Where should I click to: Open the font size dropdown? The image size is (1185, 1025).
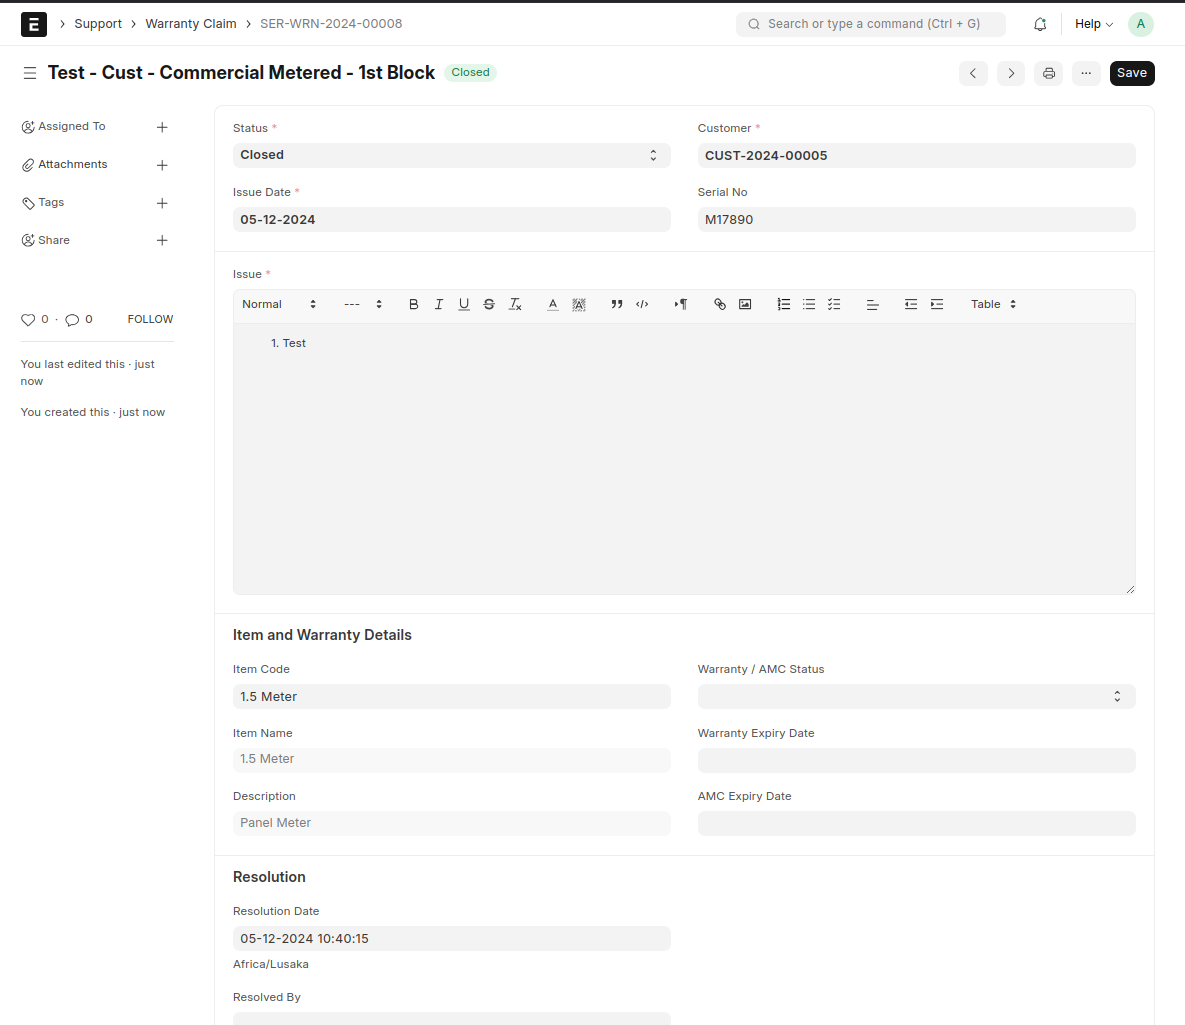pyautogui.click(x=363, y=304)
